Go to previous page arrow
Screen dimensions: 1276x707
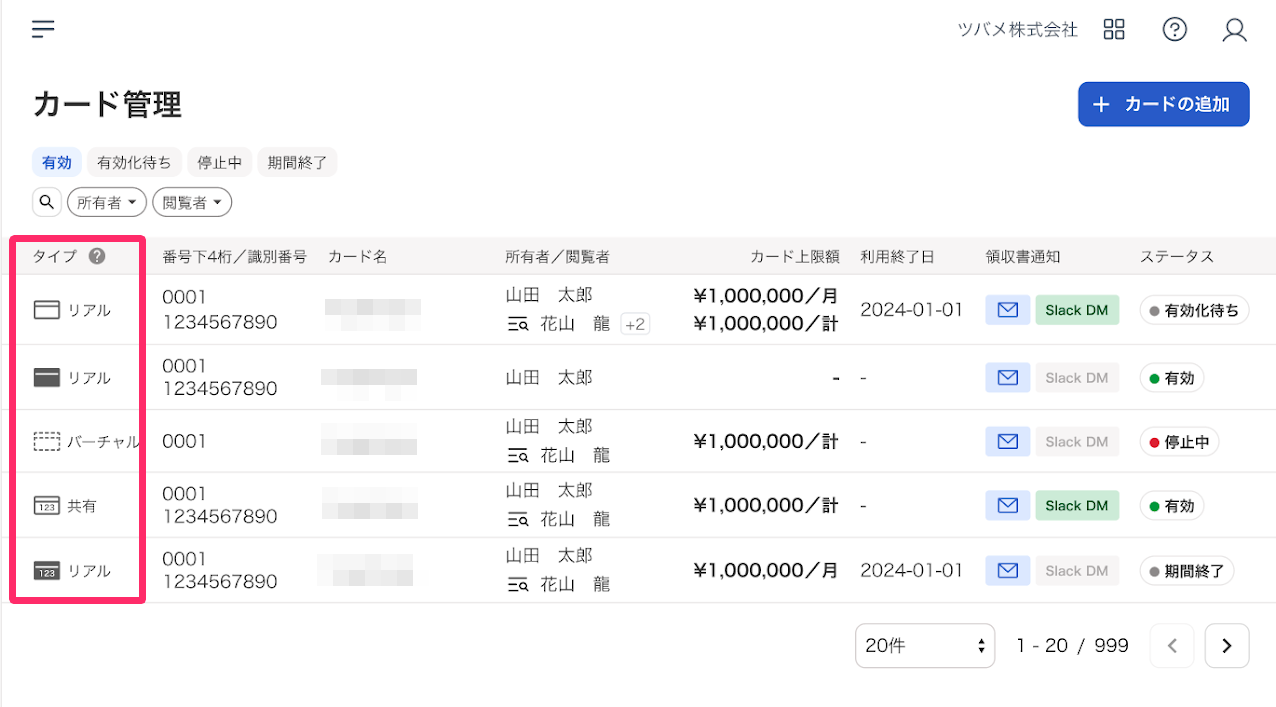1172,646
